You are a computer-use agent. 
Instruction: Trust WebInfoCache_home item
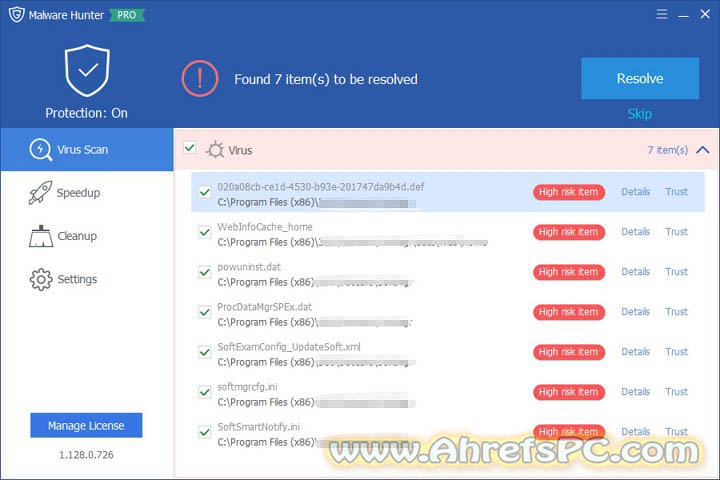pos(677,232)
